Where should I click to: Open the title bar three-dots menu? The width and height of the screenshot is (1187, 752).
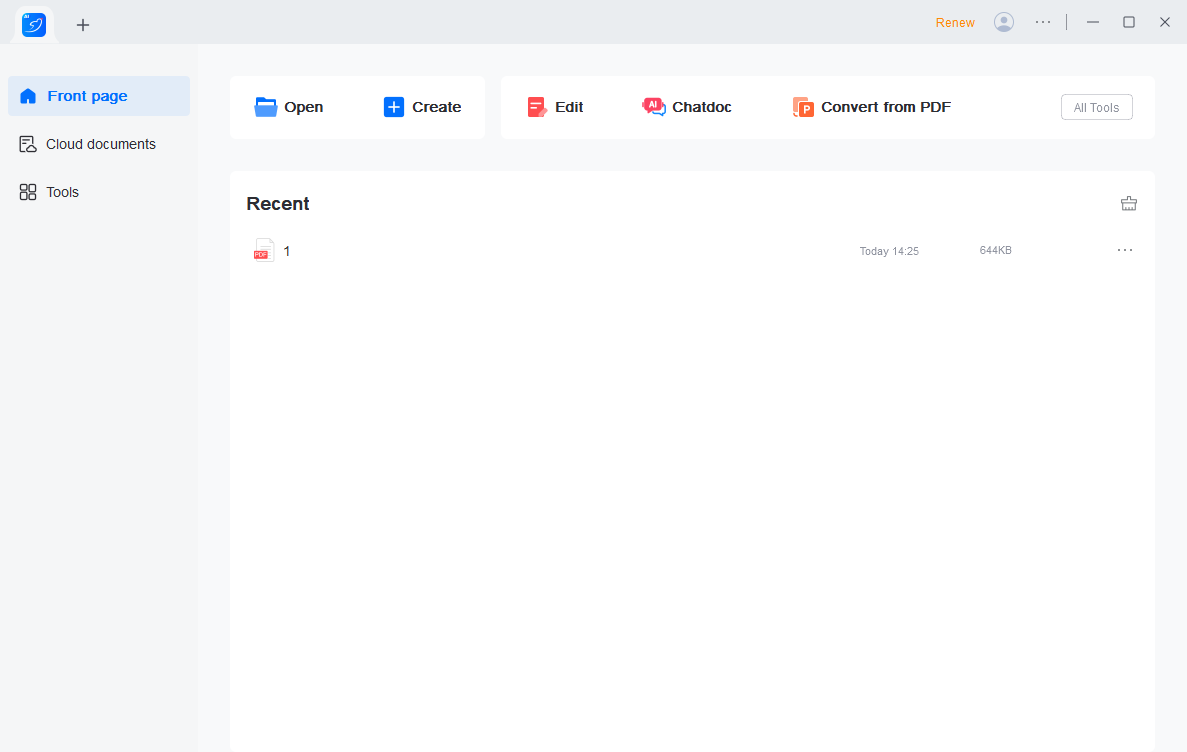point(1043,22)
